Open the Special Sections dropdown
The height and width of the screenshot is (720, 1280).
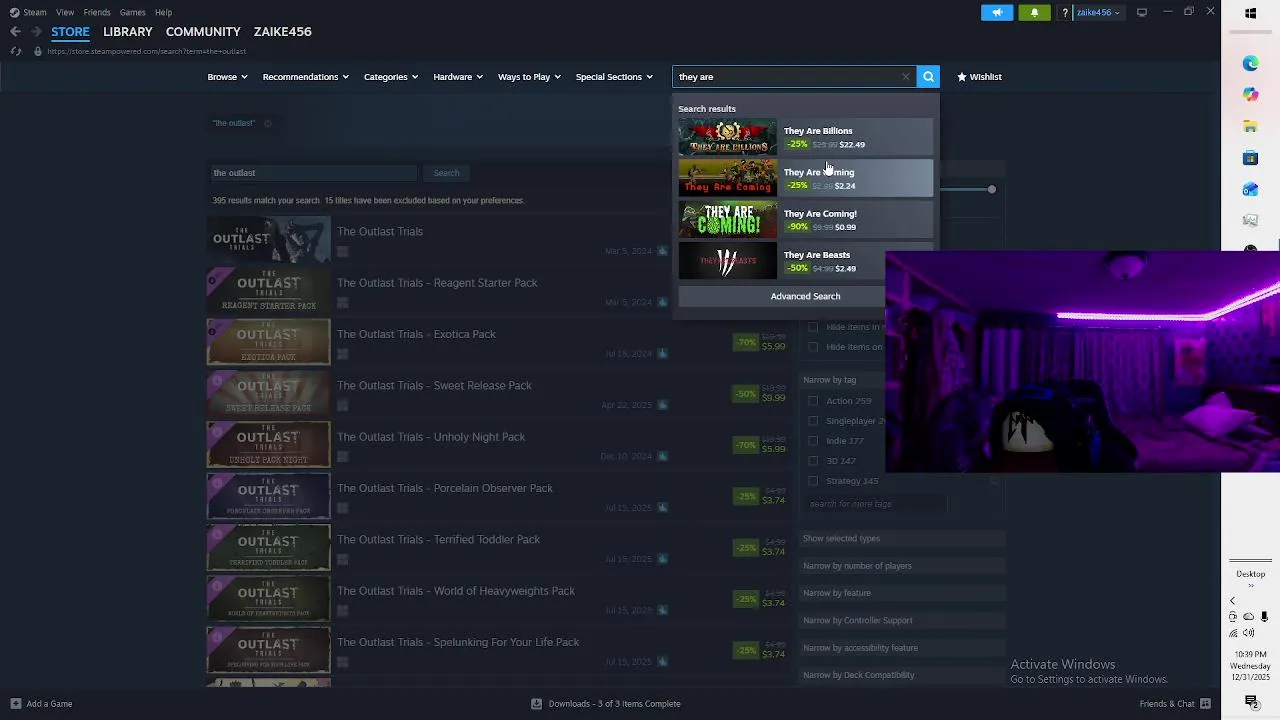point(614,77)
